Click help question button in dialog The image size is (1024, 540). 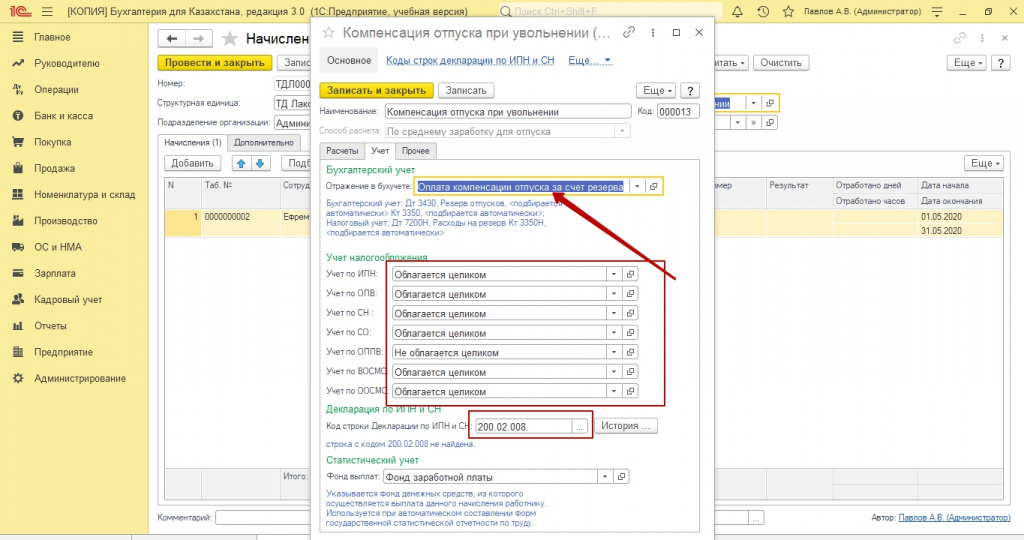[690, 91]
